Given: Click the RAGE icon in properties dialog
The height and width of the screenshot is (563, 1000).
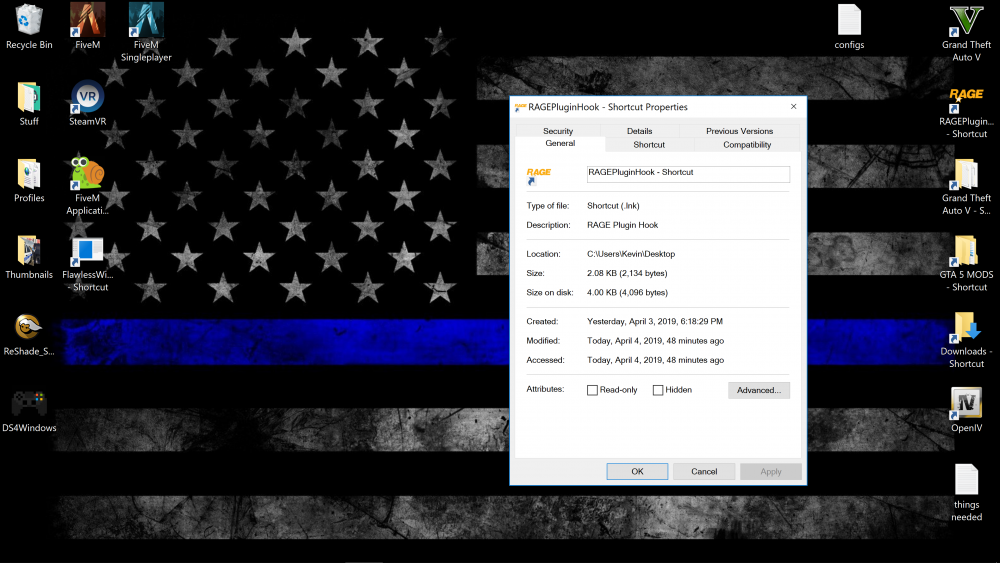Looking at the screenshot, I should (x=538, y=175).
